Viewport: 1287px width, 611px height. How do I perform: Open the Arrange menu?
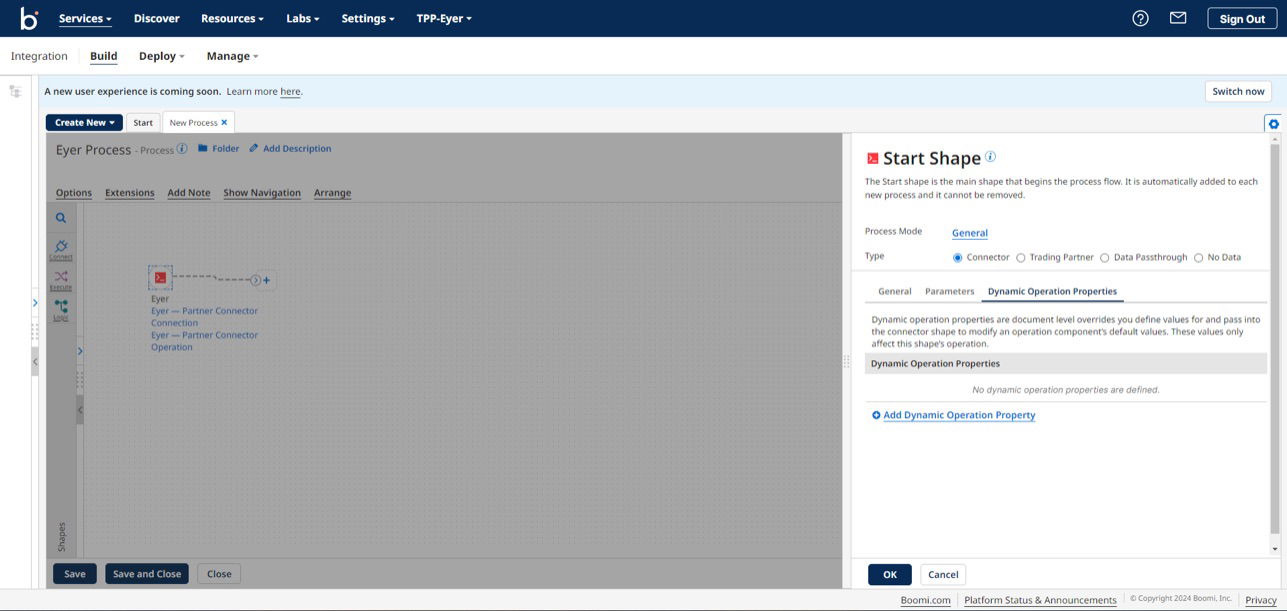tap(332, 193)
